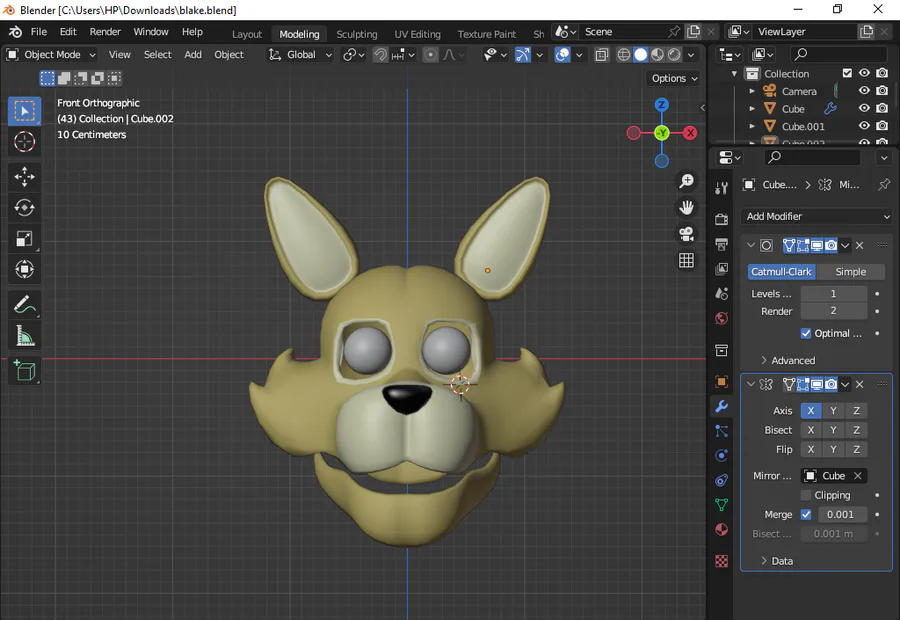Toggle camera view icon in viewport
Screen dimensions: 900x620
[x=686, y=234]
